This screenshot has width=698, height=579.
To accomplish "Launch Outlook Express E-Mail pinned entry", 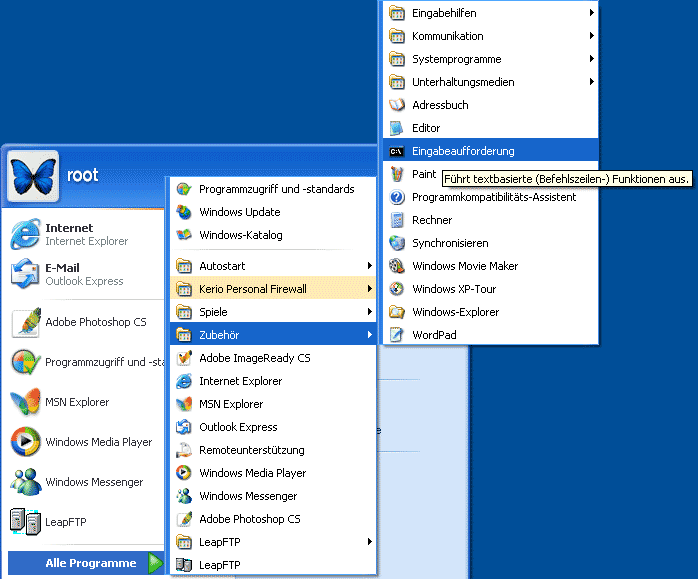I will [70, 274].
